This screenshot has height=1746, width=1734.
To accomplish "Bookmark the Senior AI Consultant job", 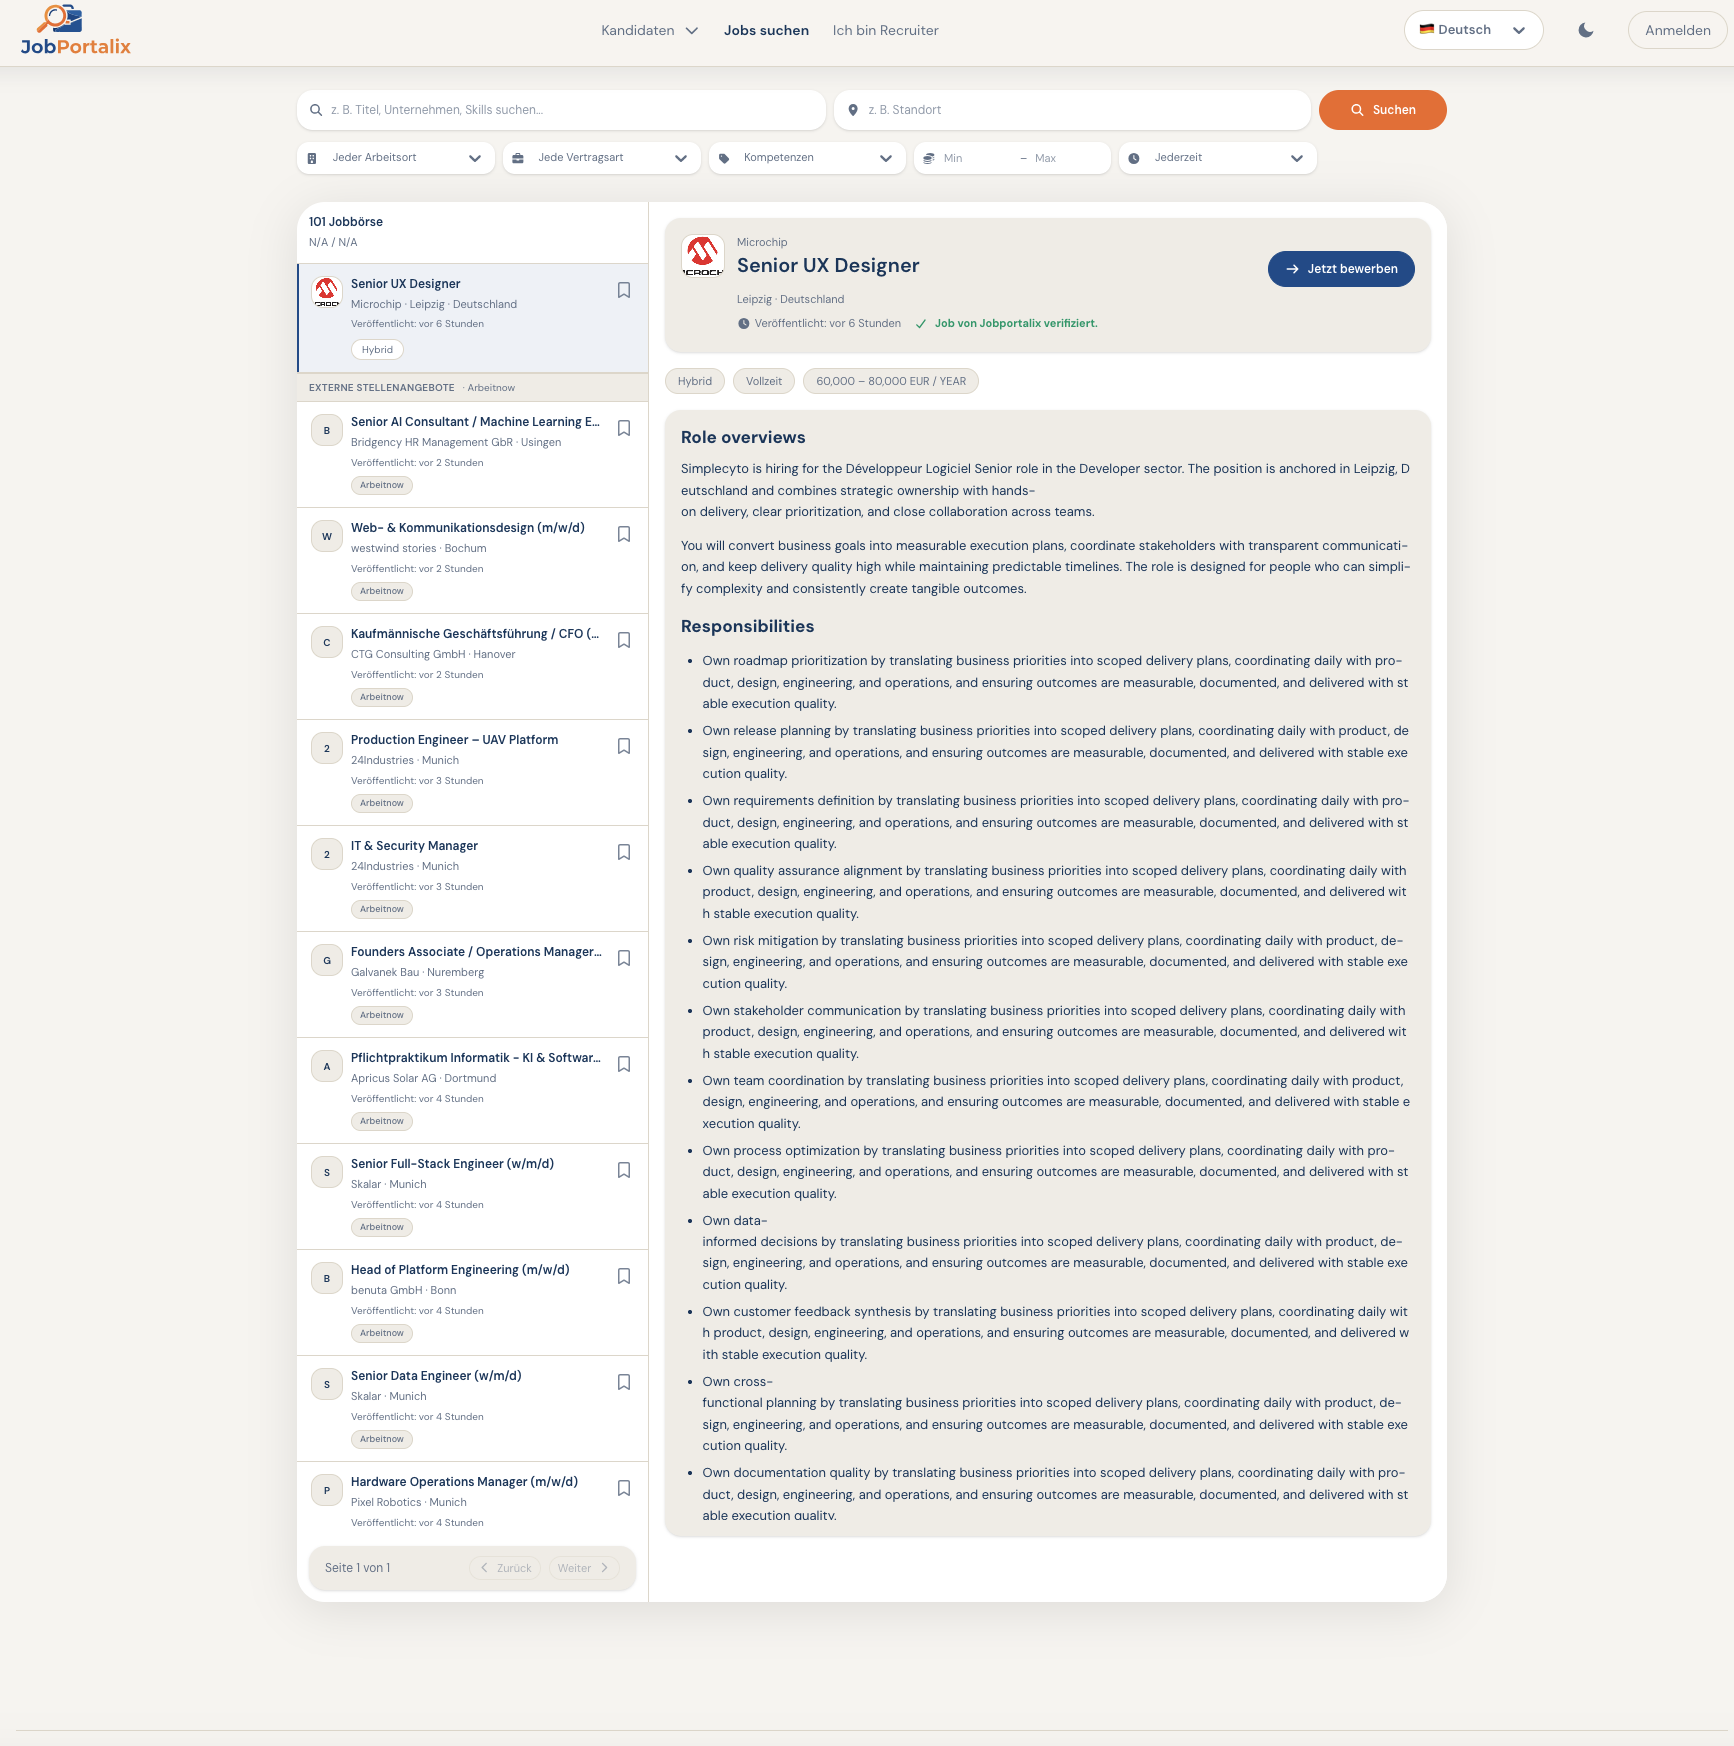I will [x=624, y=428].
